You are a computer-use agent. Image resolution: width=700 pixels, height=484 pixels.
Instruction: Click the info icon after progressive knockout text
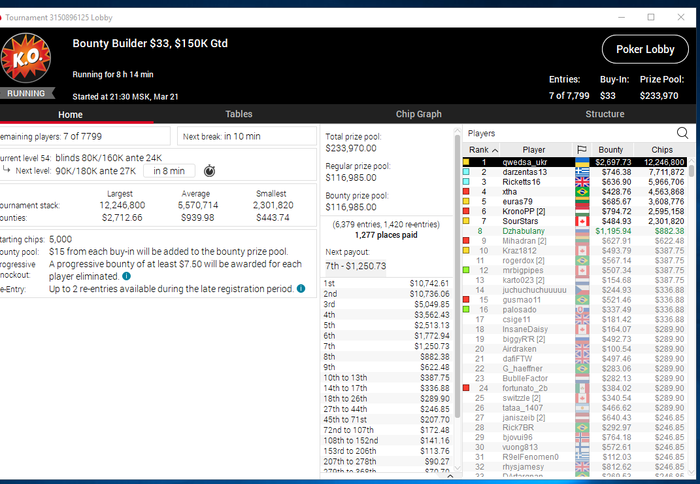pyautogui.click(x=127, y=276)
